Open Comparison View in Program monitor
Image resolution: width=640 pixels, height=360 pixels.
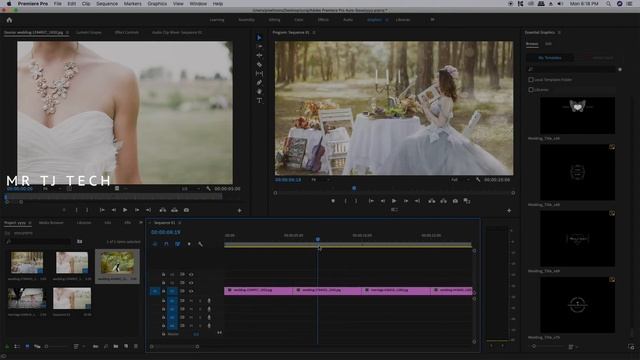tap(467, 201)
